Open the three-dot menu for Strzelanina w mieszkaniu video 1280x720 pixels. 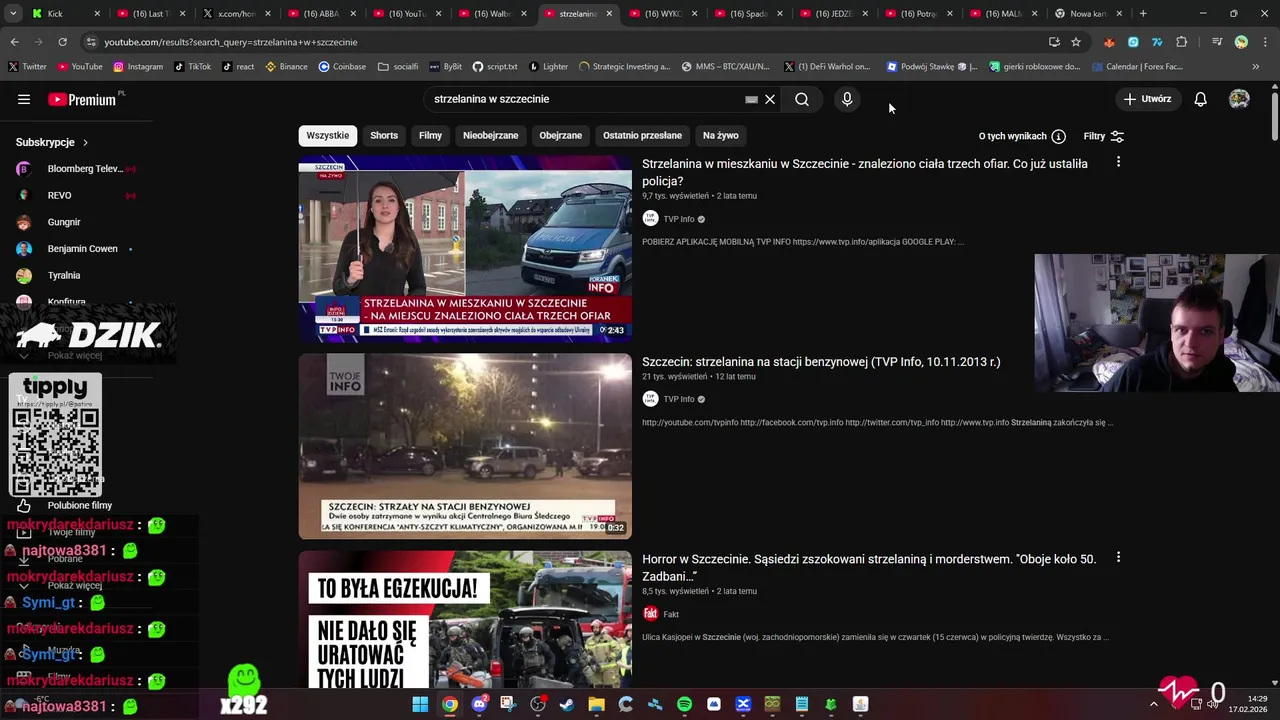1118,162
